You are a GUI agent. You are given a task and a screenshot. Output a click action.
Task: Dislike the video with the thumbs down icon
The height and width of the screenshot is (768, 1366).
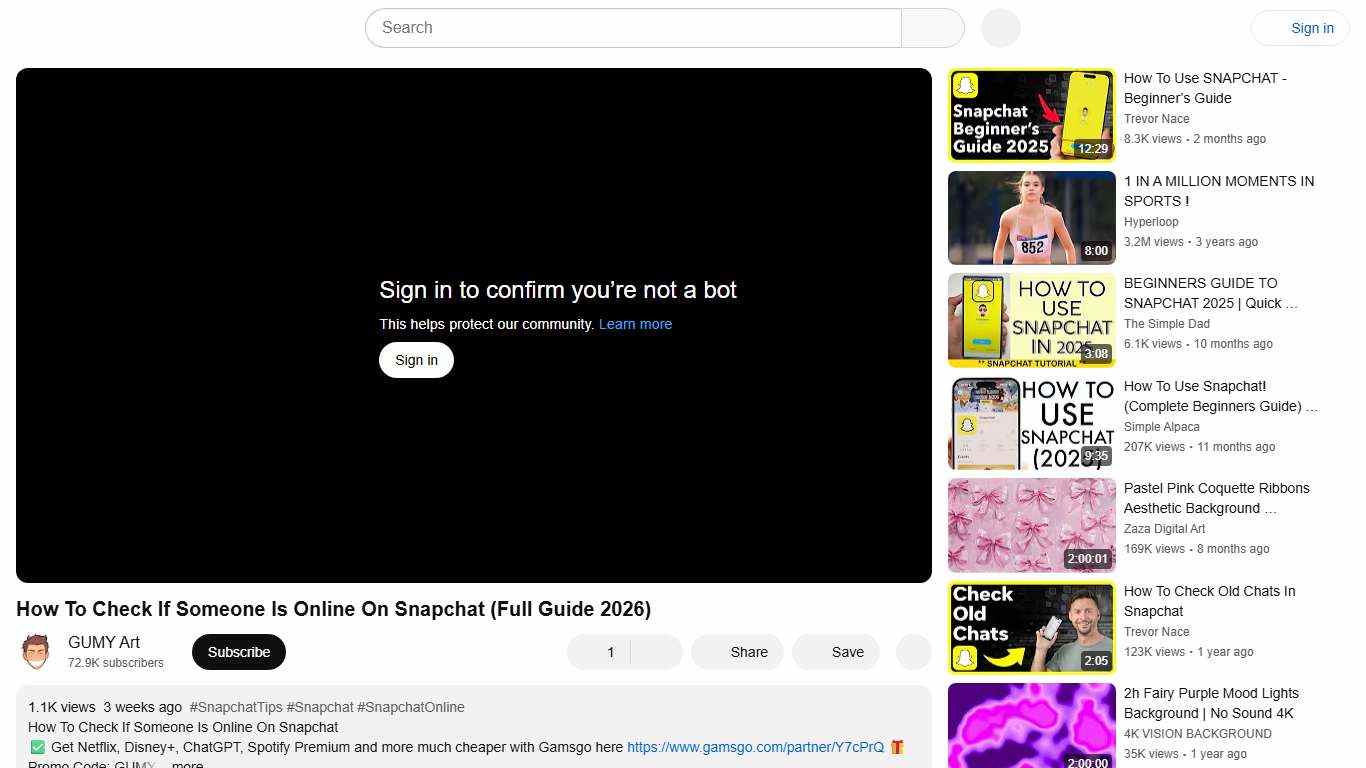point(655,651)
